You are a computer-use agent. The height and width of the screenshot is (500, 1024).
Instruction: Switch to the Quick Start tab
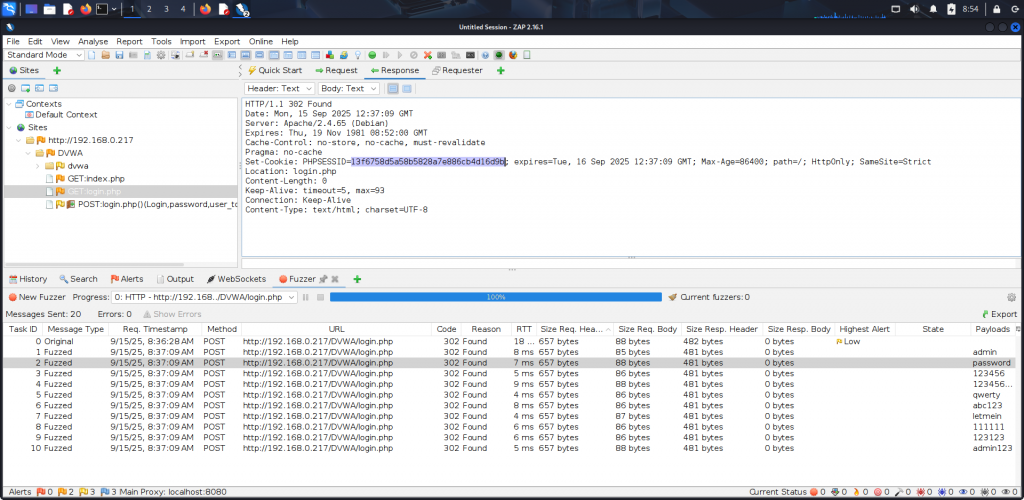[274, 70]
